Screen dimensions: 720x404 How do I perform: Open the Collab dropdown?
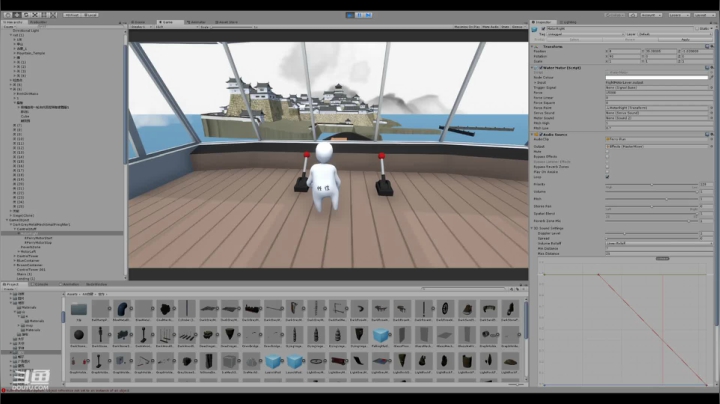tap(614, 15)
